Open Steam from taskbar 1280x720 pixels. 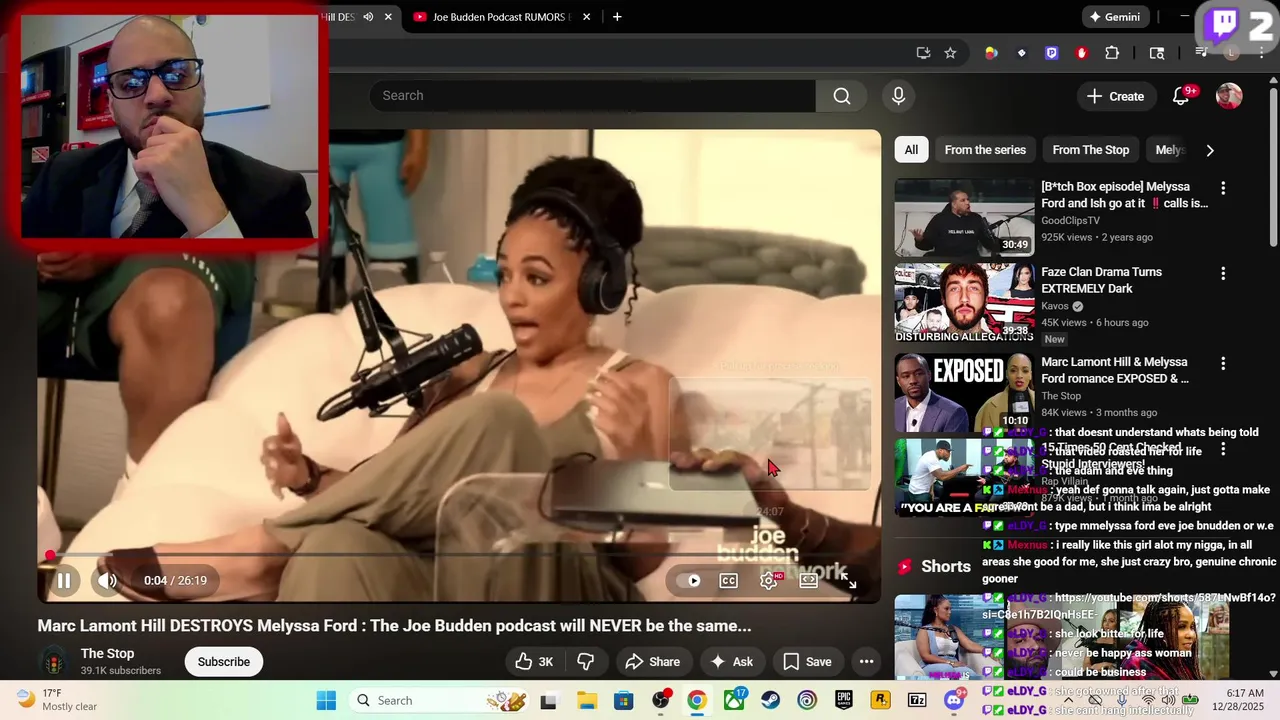point(770,700)
